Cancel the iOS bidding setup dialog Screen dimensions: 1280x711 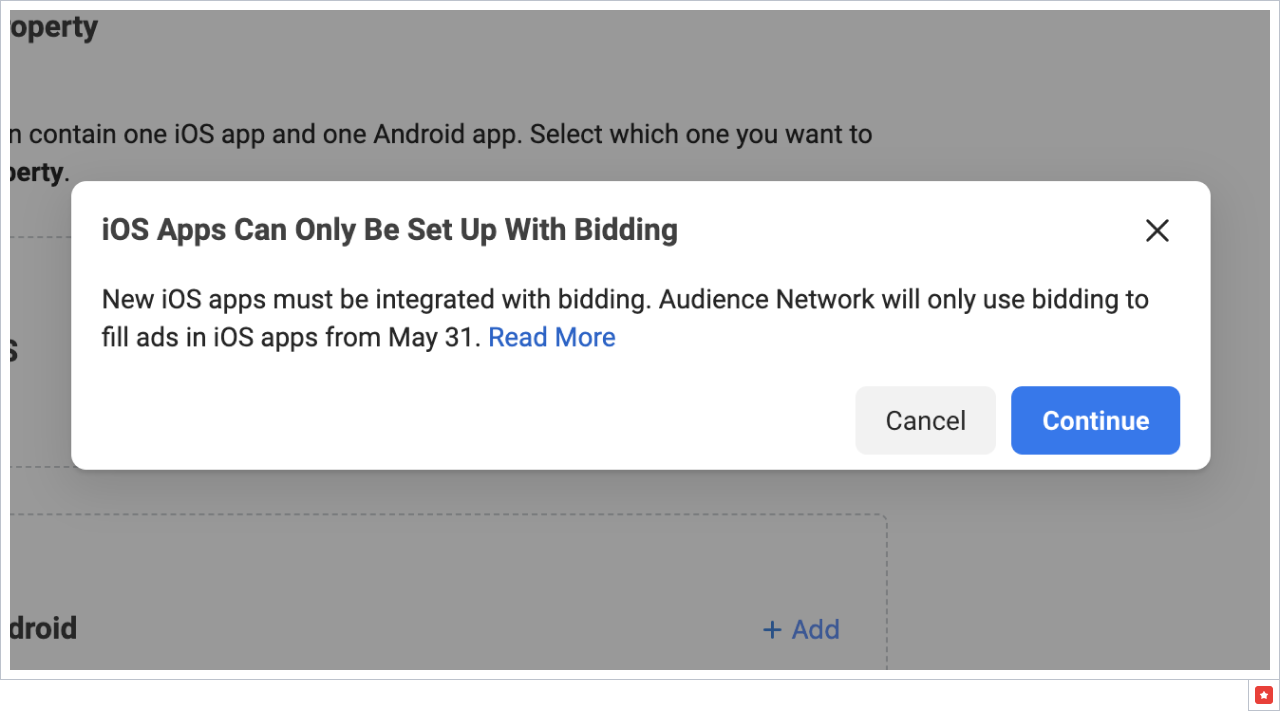click(x=925, y=420)
